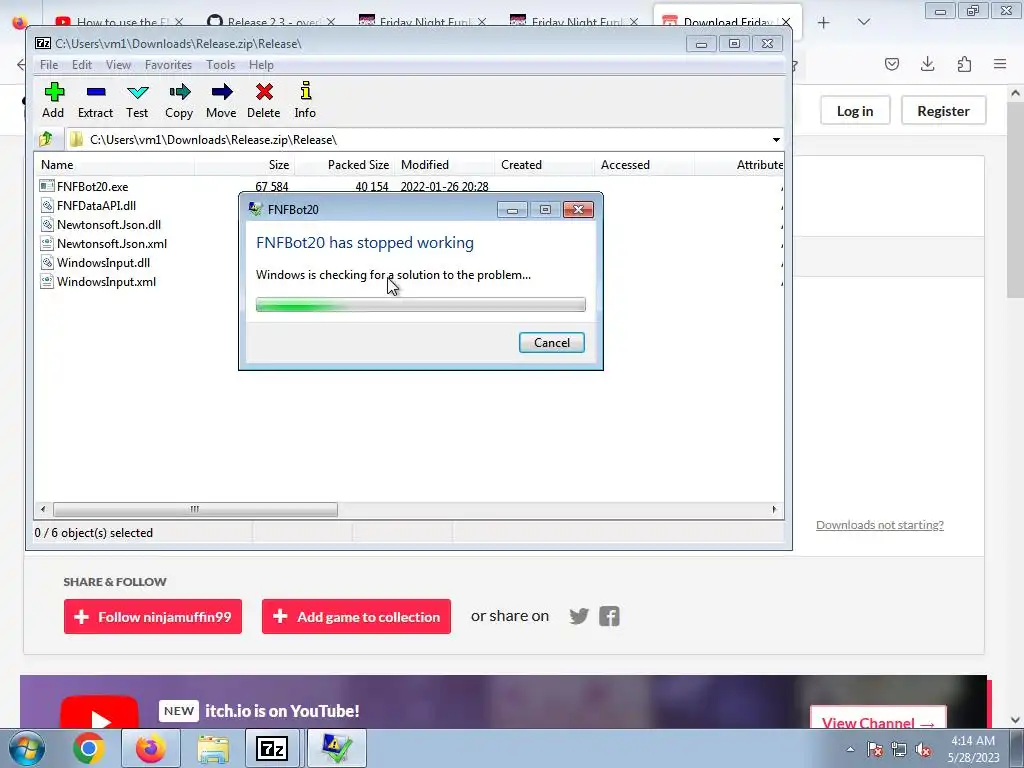This screenshot has height=768, width=1024.
Task: Open the File menu
Action: tap(49, 65)
